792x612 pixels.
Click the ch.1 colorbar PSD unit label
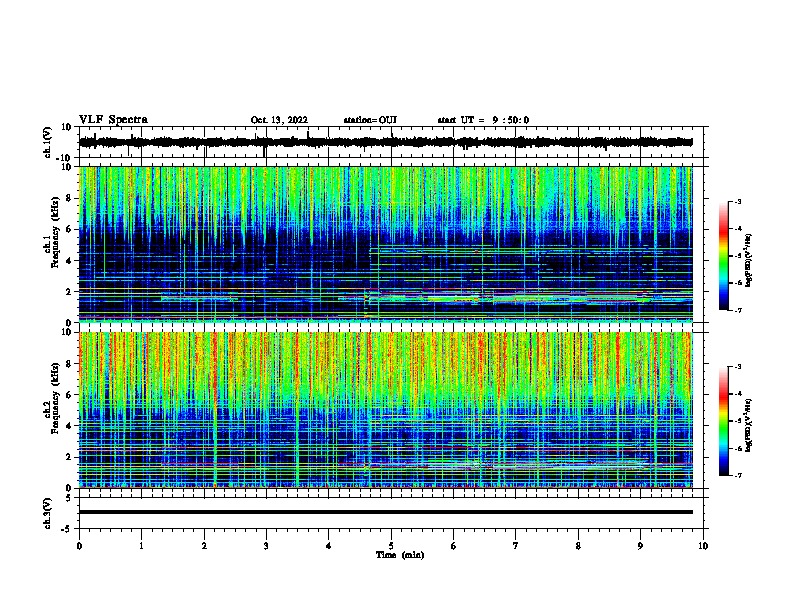point(748,260)
